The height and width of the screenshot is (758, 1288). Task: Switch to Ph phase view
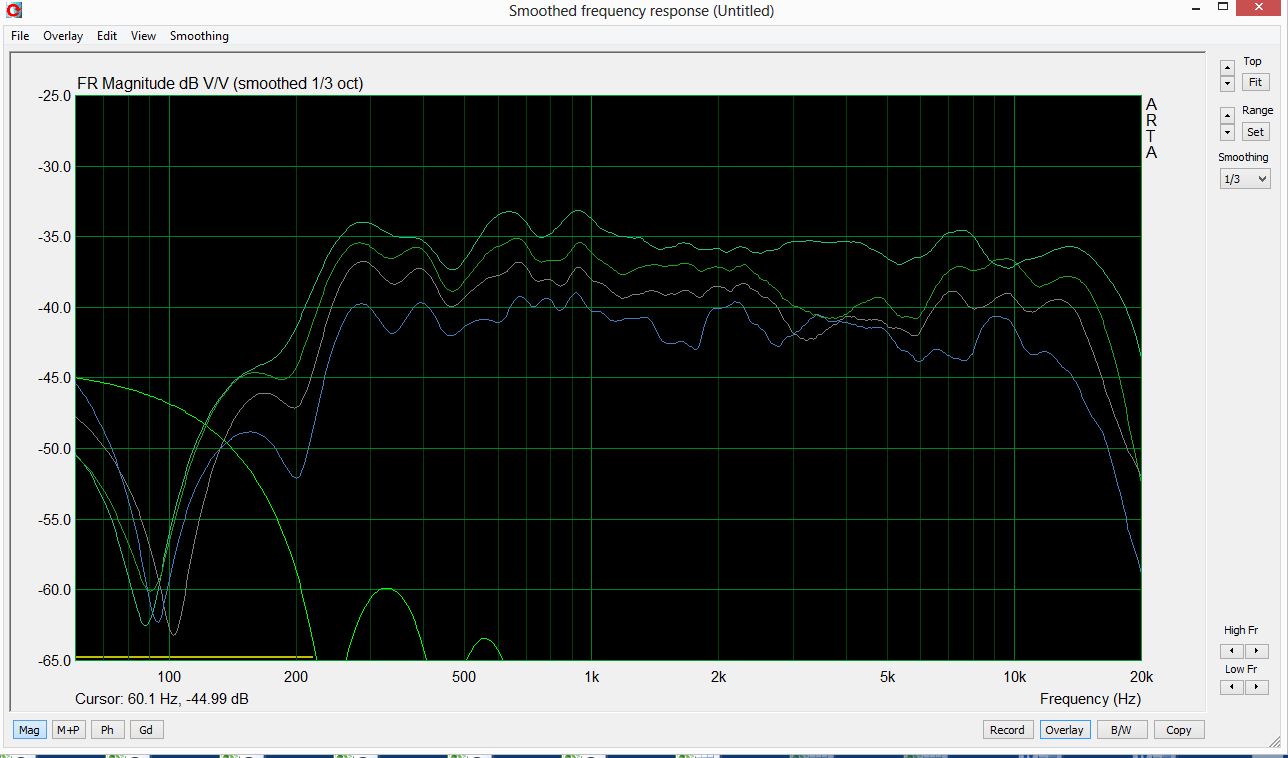click(107, 730)
